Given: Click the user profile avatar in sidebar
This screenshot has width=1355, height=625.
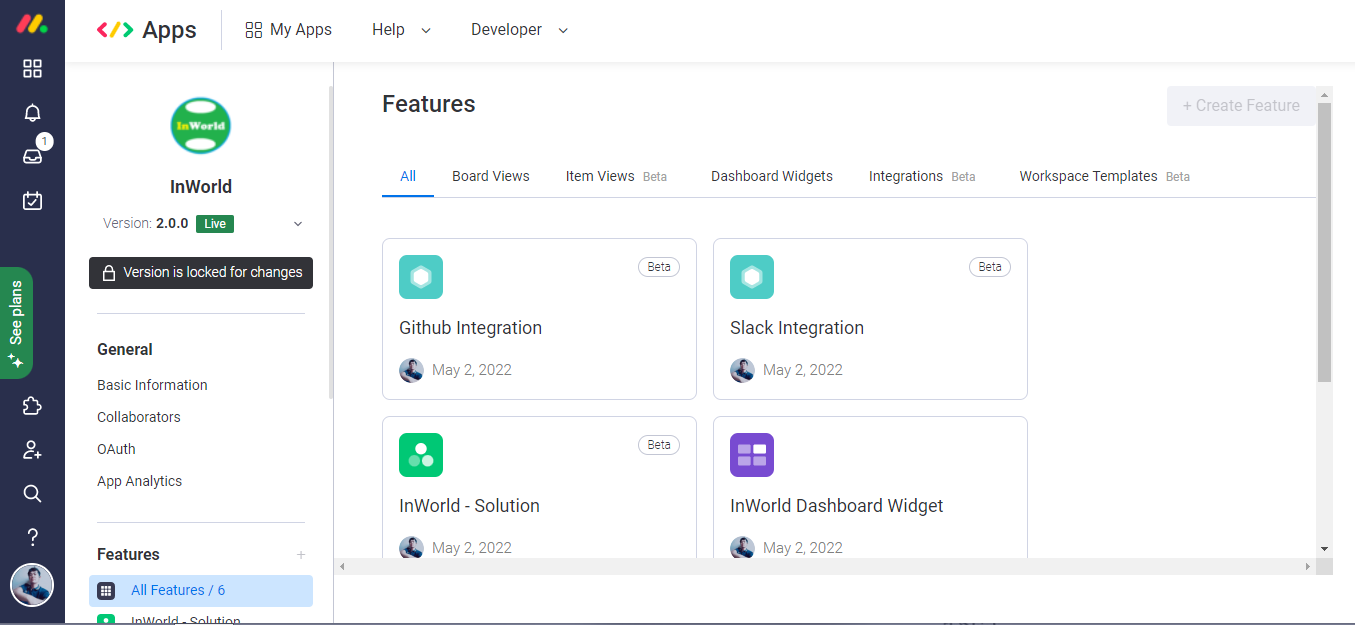Looking at the screenshot, I should click(x=32, y=586).
